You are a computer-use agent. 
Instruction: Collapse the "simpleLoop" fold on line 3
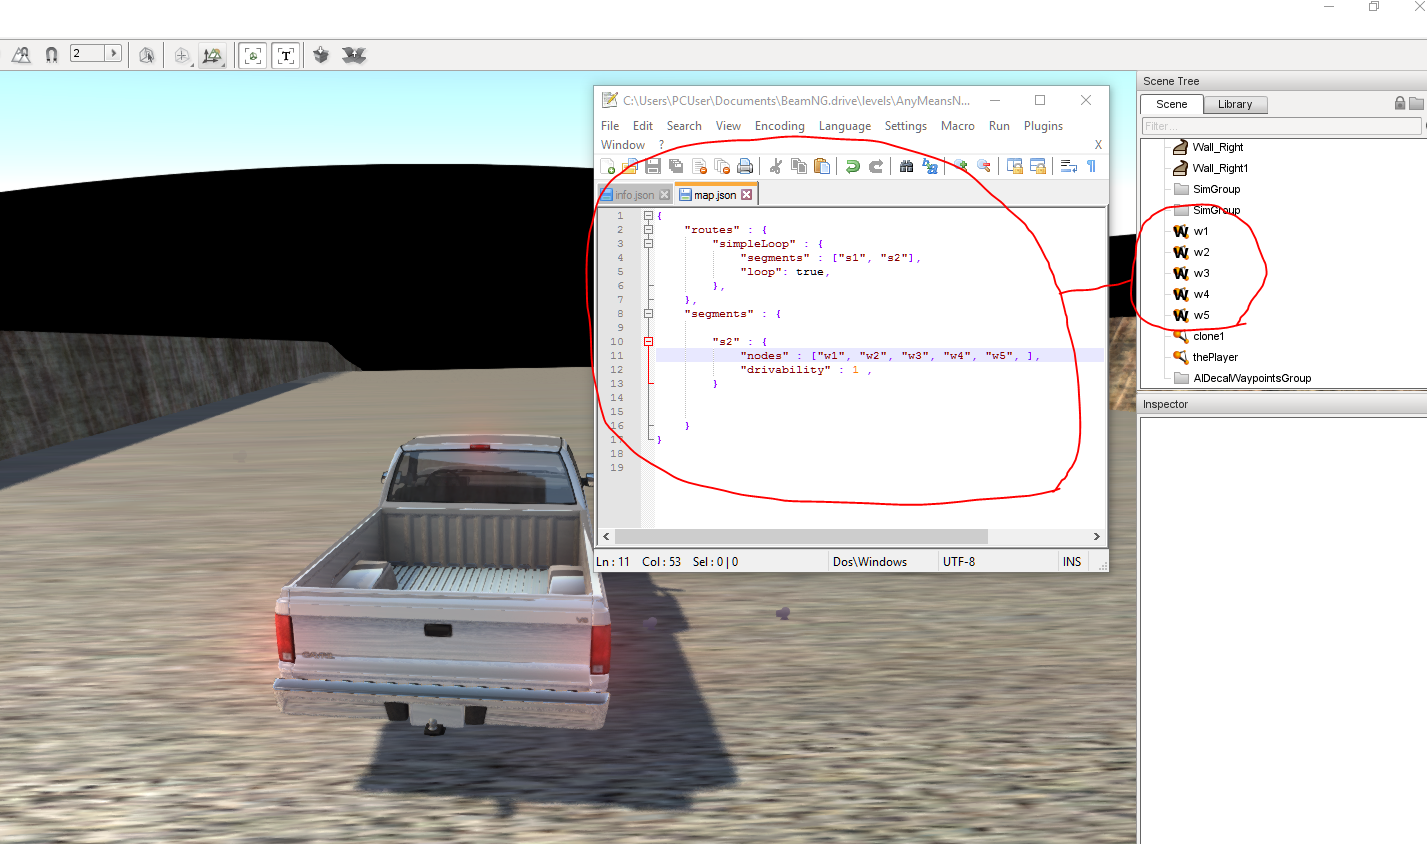[x=648, y=244]
